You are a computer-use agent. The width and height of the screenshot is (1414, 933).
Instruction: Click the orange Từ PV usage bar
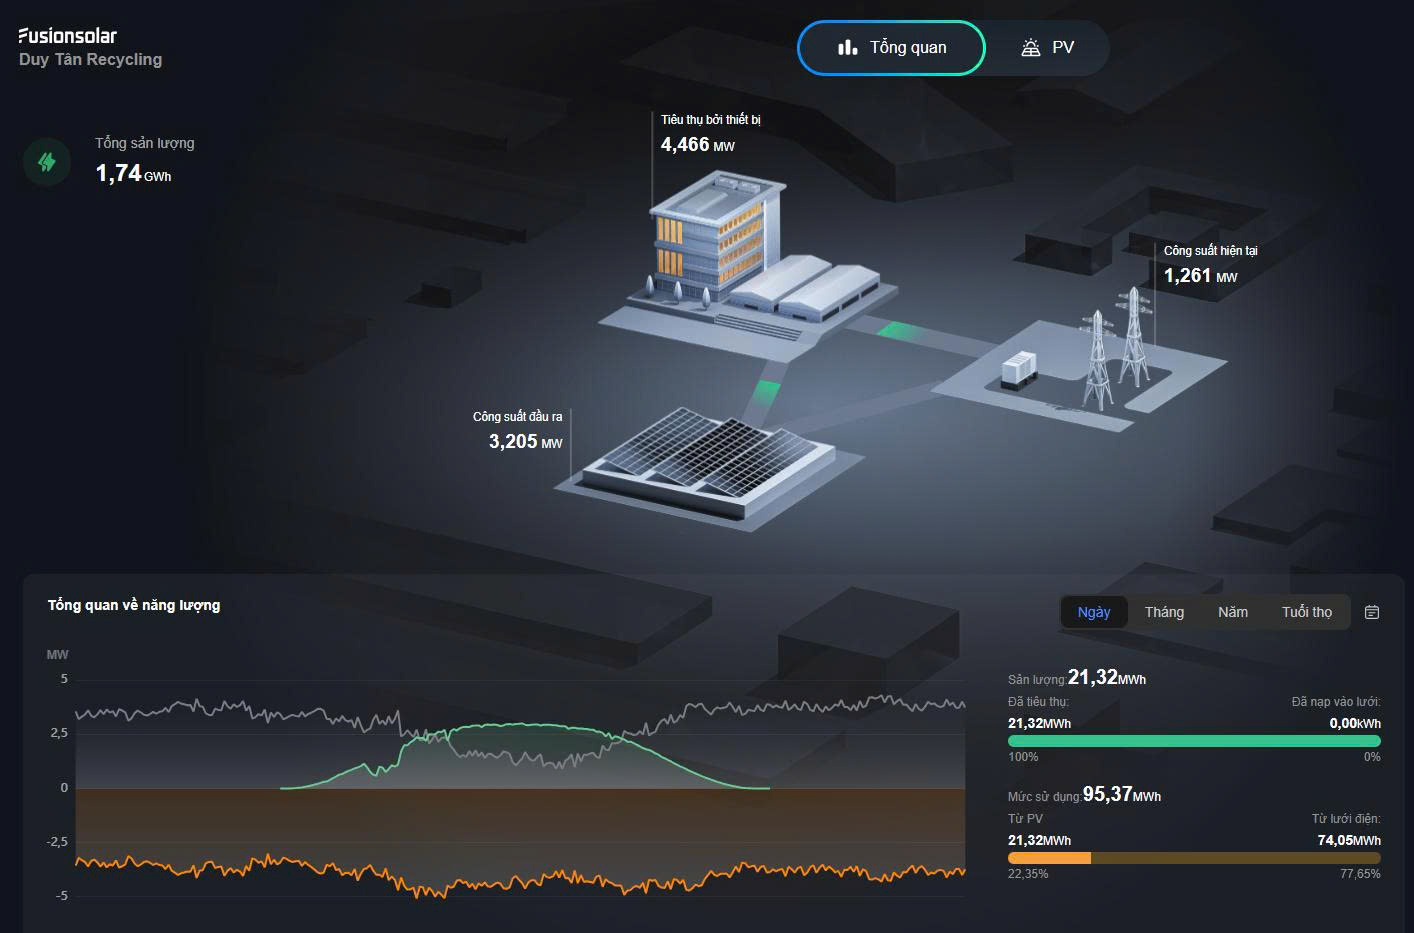[x=1049, y=858]
